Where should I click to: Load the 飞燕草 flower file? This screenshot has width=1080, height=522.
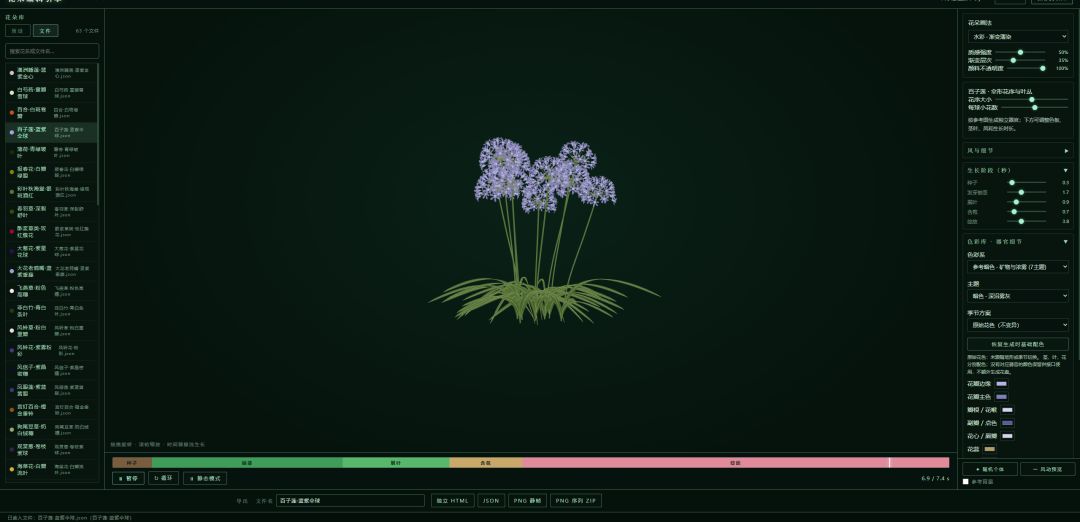coord(52,291)
